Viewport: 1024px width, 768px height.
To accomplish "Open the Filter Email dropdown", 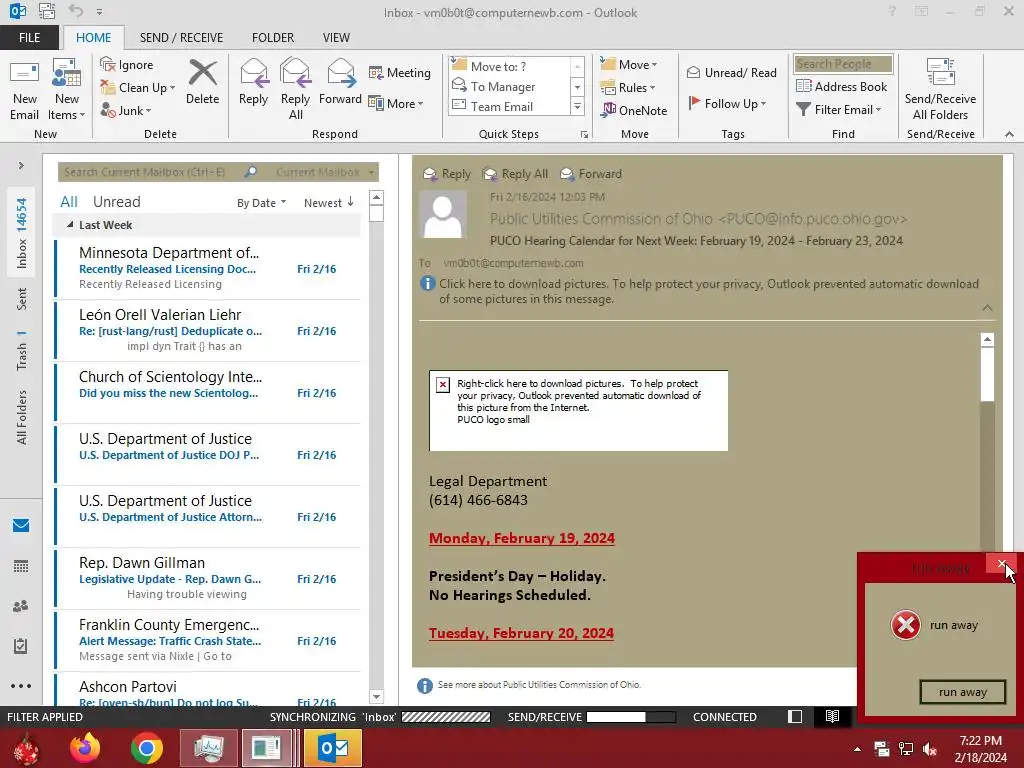I will (x=839, y=110).
